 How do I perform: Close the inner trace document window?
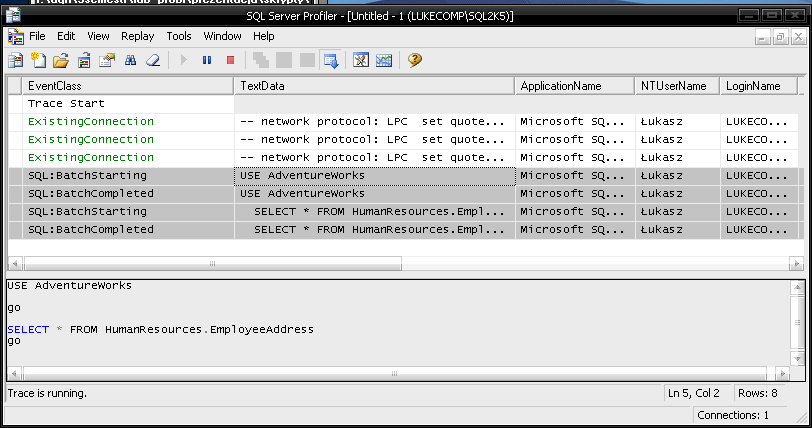click(x=799, y=37)
